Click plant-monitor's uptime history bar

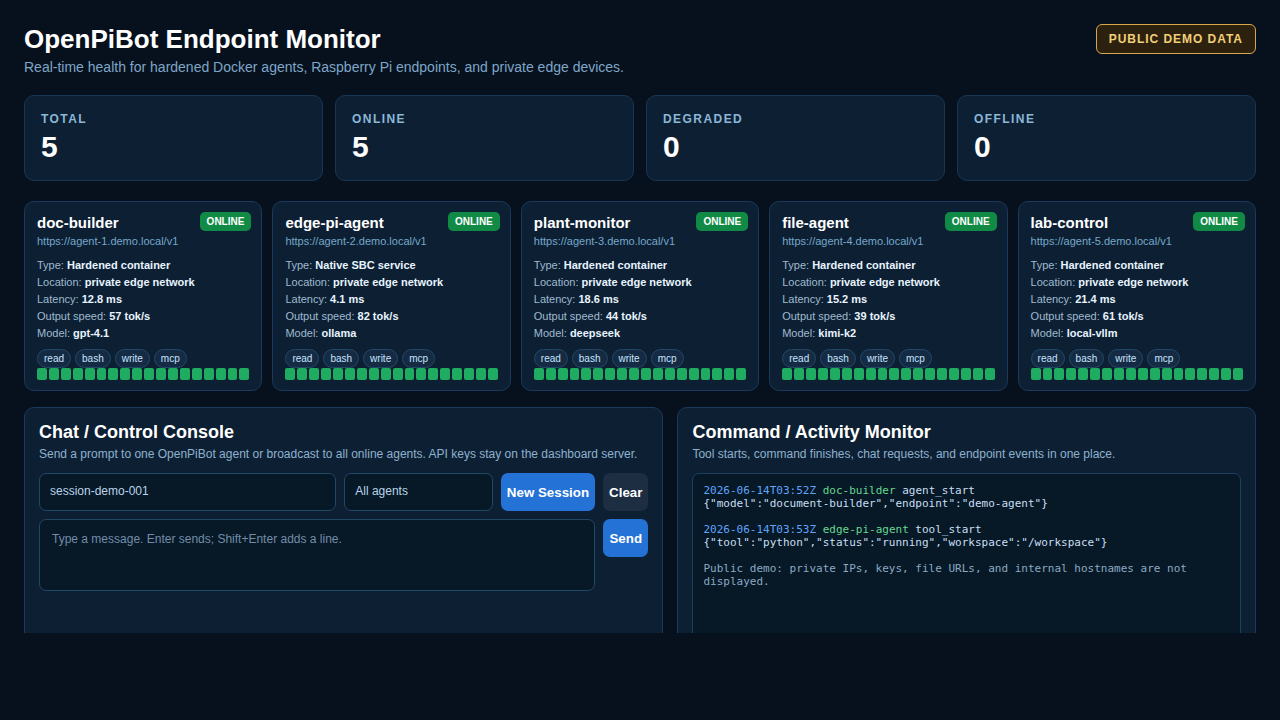click(640, 374)
